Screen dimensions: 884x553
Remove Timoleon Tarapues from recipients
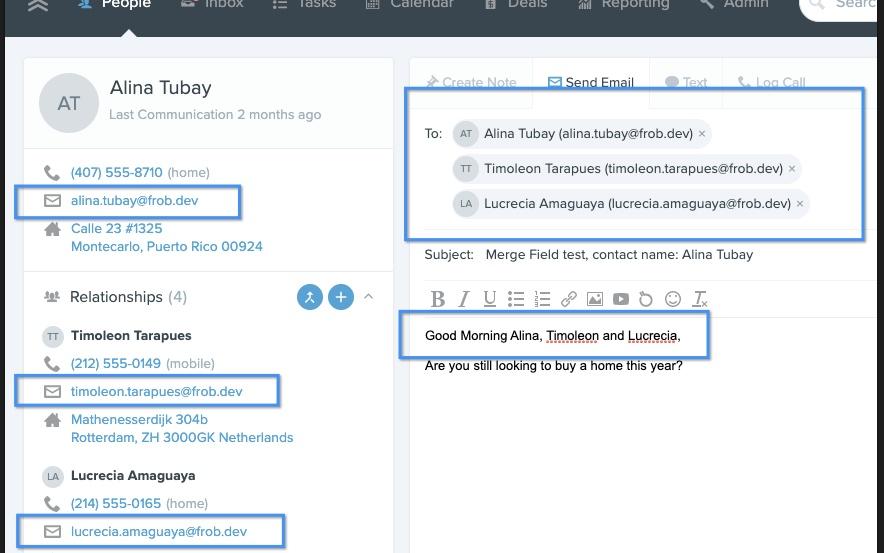click(x=792, y=169)
